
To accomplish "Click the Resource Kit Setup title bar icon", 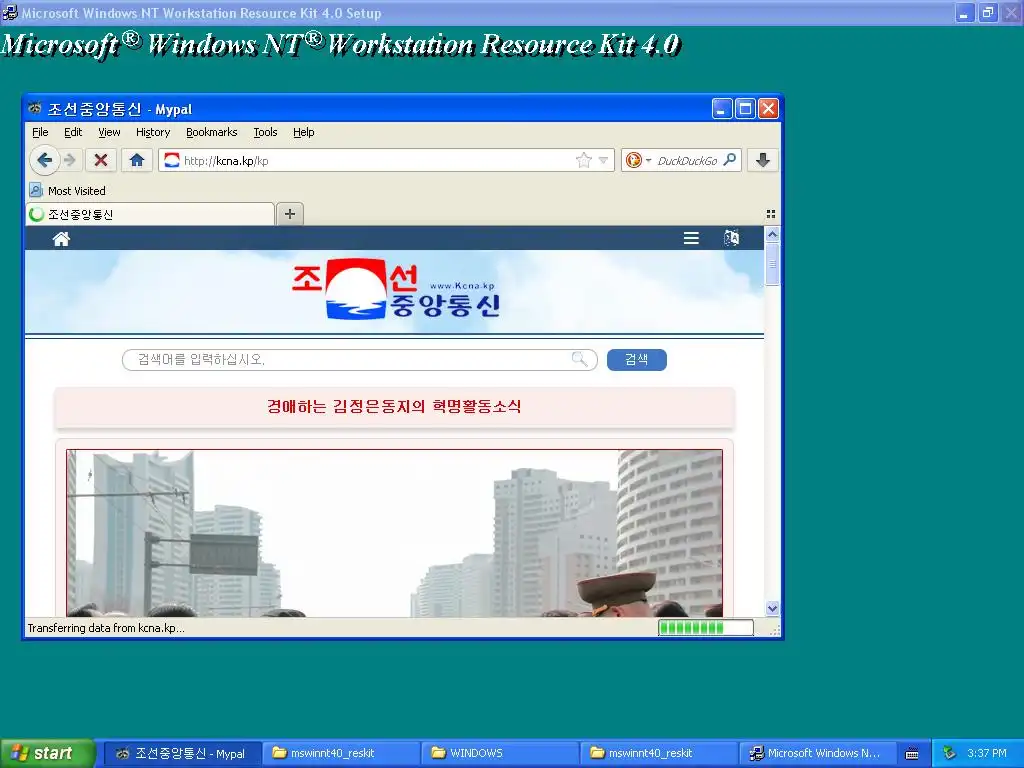I will [x=10, y=12].
